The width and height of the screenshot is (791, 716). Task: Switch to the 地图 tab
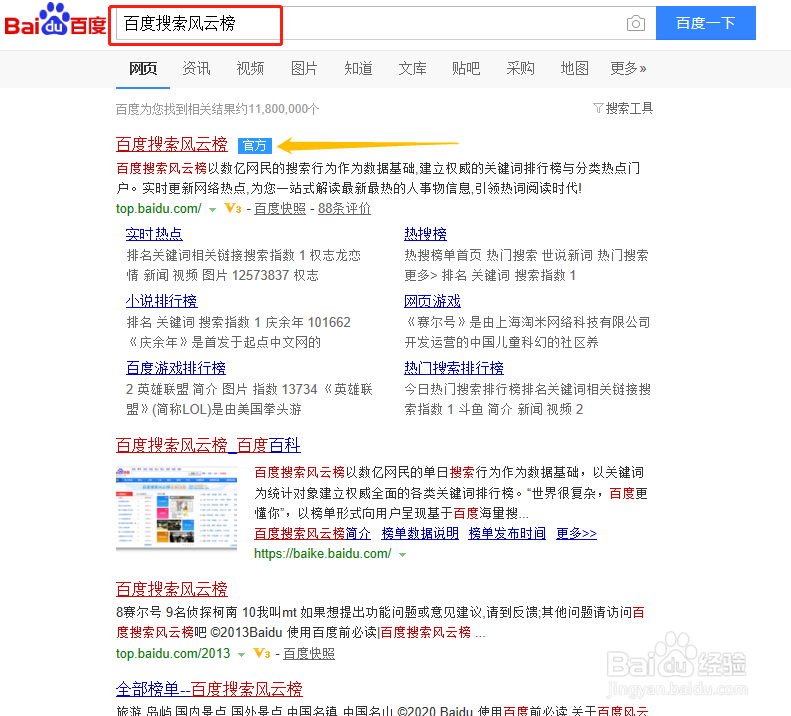[x=575, y=68]
